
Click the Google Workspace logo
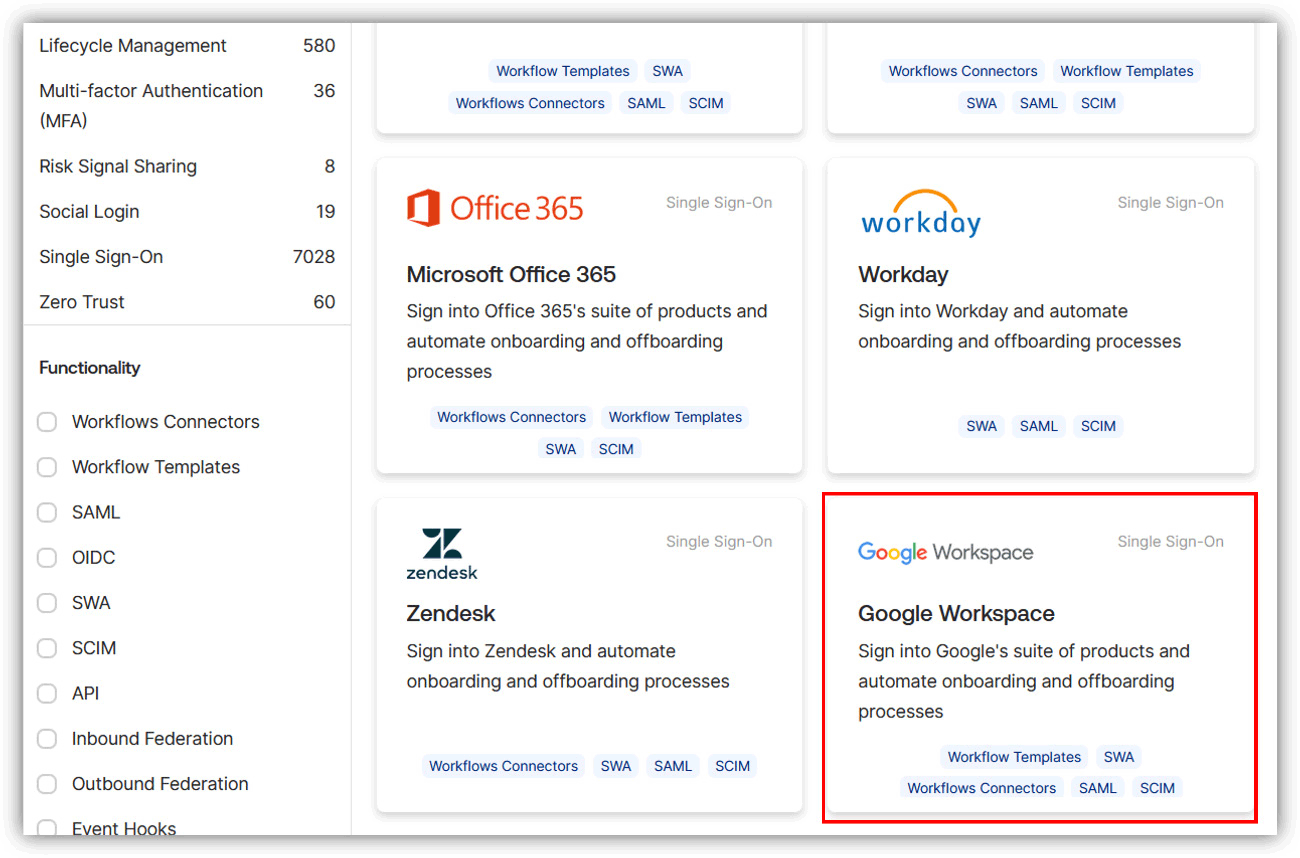(x=945, y=552)
